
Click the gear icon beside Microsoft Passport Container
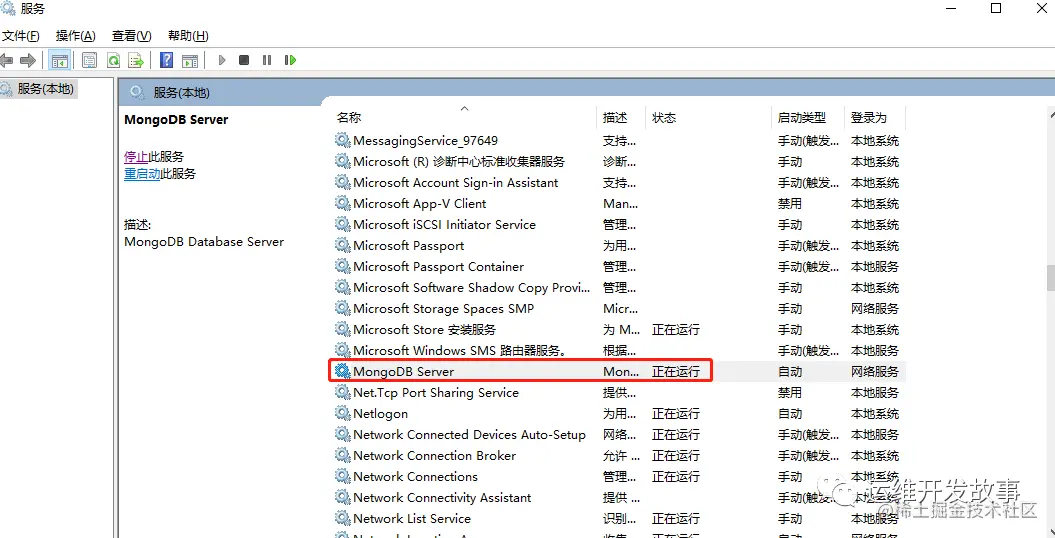click(x=343, y=267)
